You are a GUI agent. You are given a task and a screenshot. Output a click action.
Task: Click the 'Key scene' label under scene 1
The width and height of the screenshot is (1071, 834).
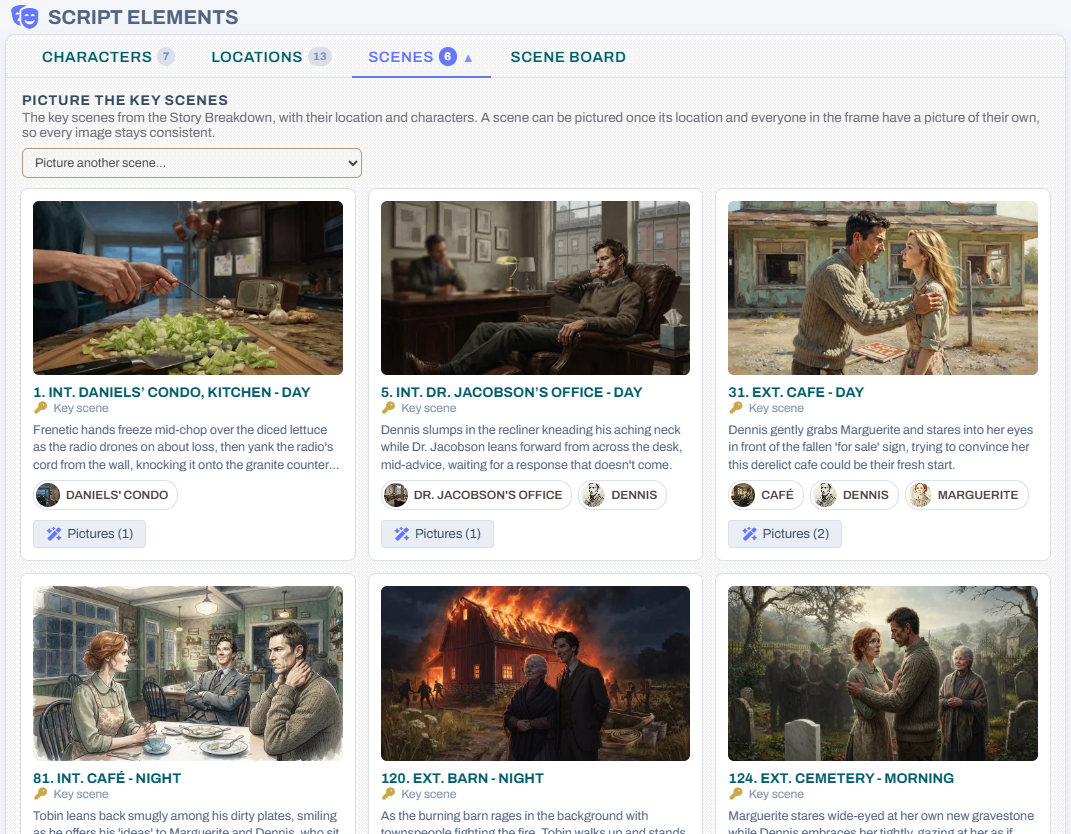[81, 408]
